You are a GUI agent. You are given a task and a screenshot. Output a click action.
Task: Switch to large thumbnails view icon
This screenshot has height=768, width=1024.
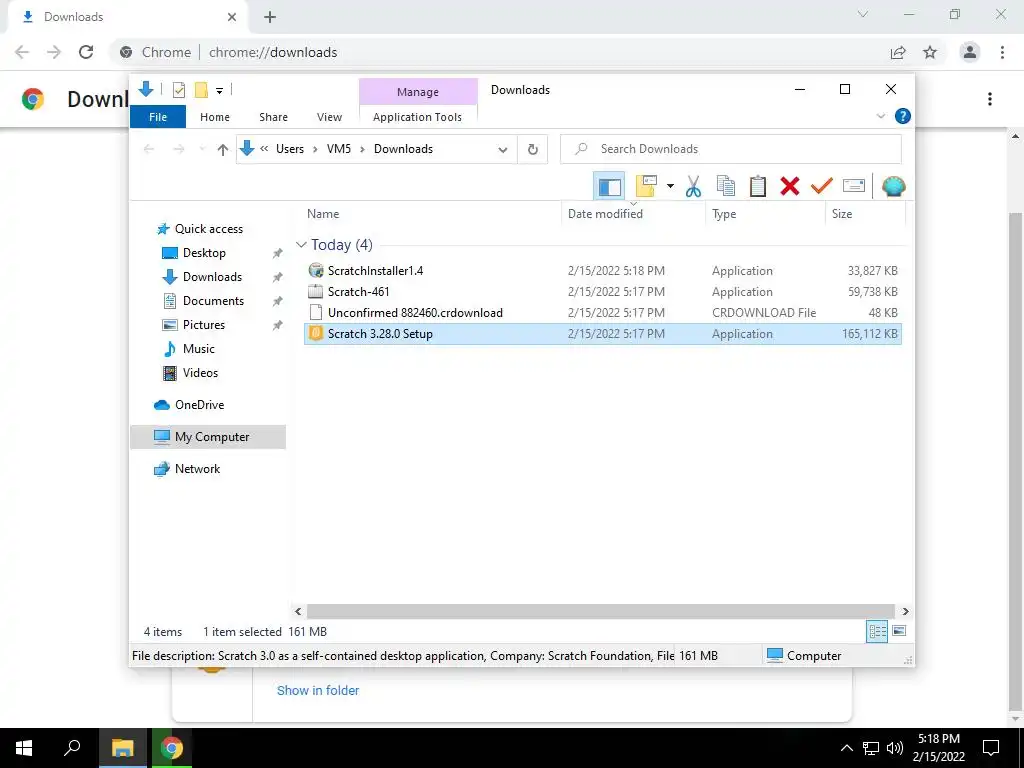(899, 631)
